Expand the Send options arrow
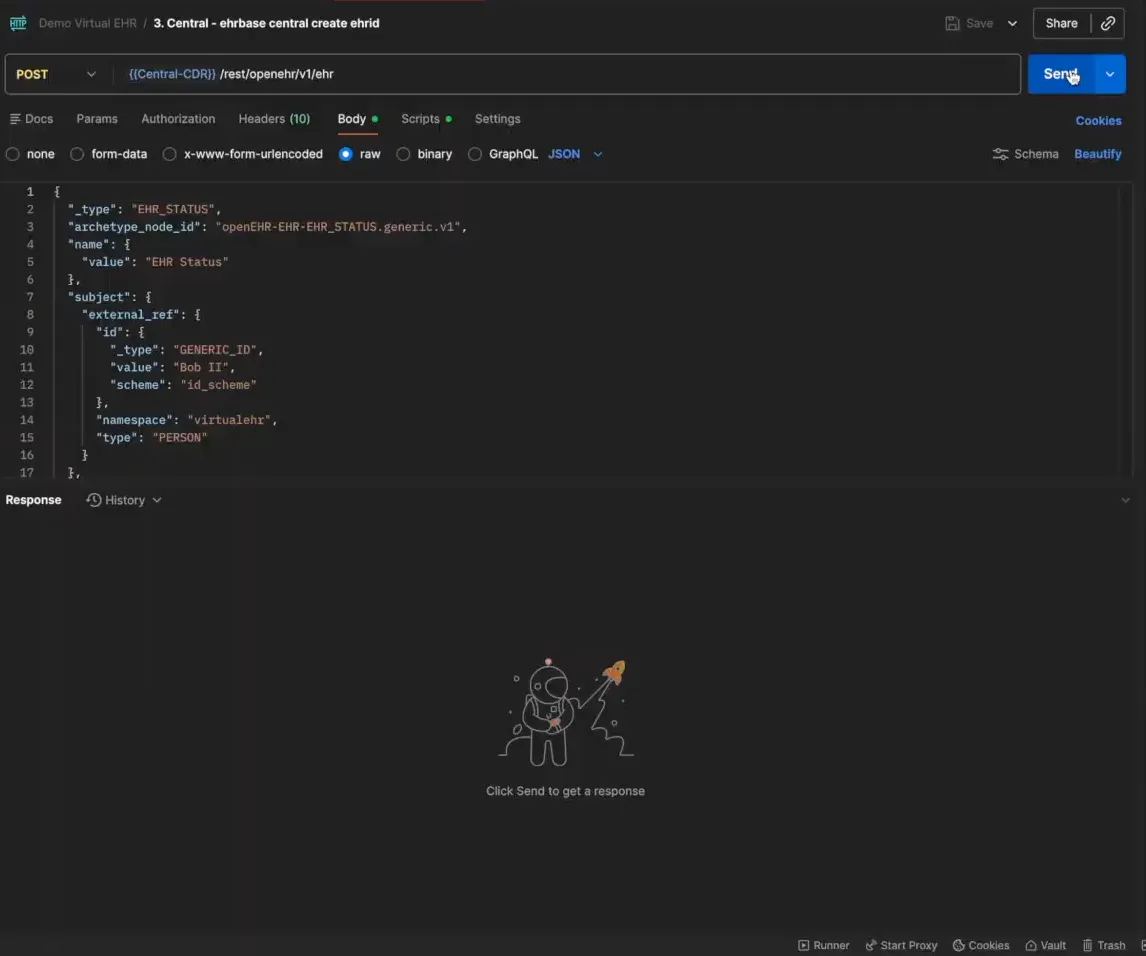This screenshot has height=956, width=1146. (x=1110, y=74)
